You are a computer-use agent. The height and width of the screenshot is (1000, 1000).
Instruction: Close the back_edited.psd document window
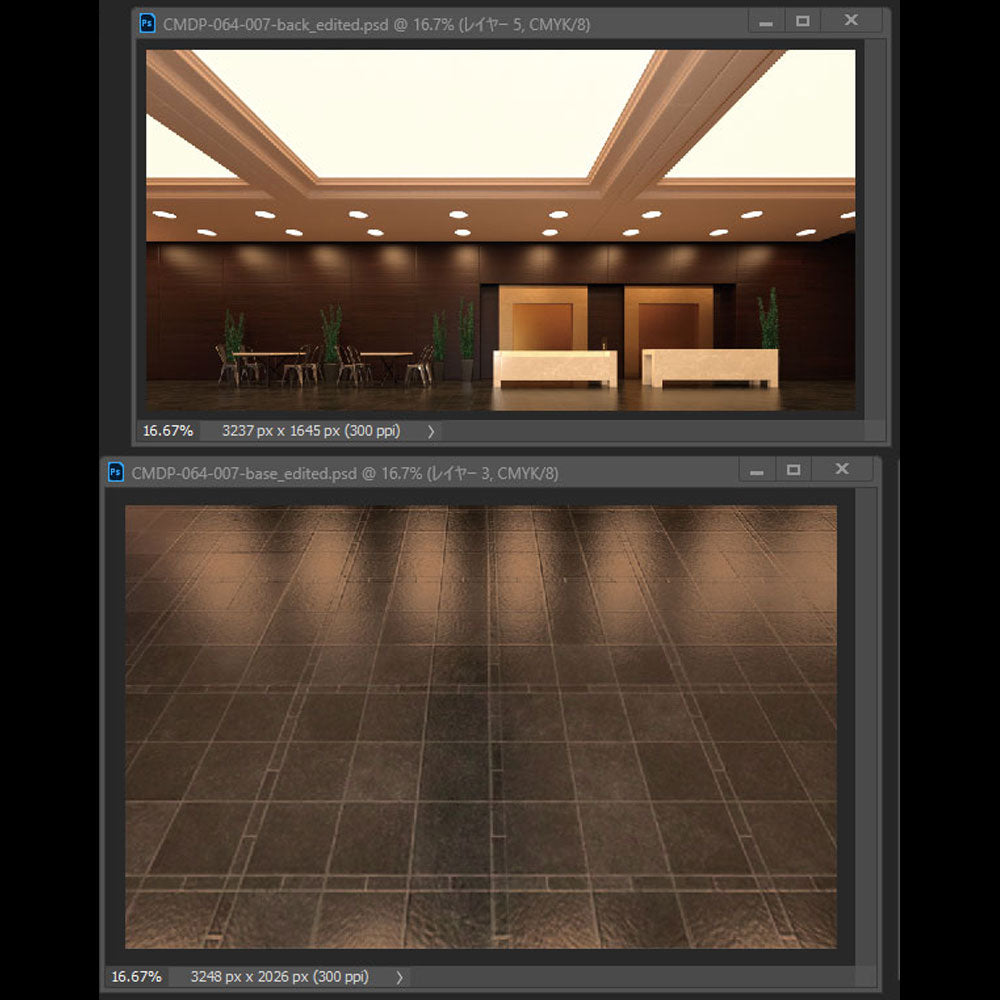(x=850, y=21)
